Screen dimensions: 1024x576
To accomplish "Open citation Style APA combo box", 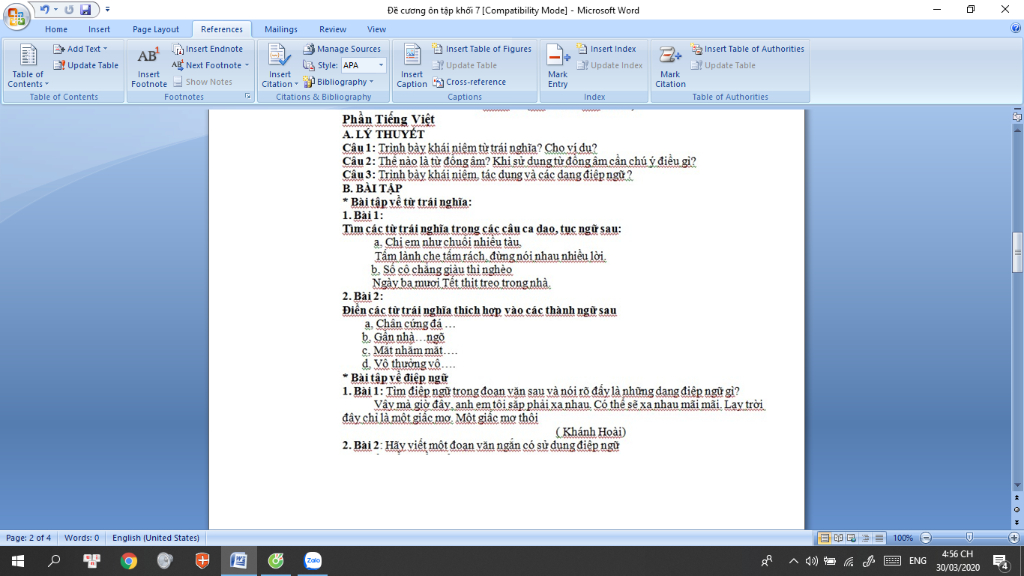I will (363, 65).
